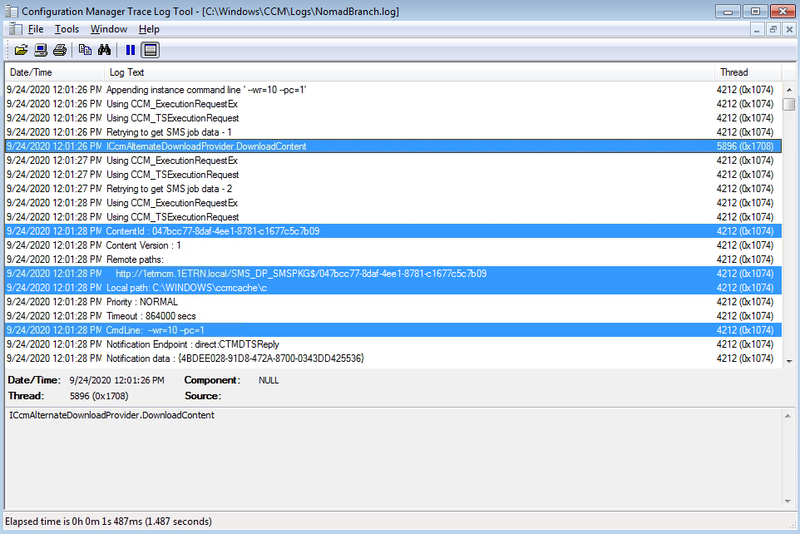
Task: Open the Window menu
Action: coord(109,29)
